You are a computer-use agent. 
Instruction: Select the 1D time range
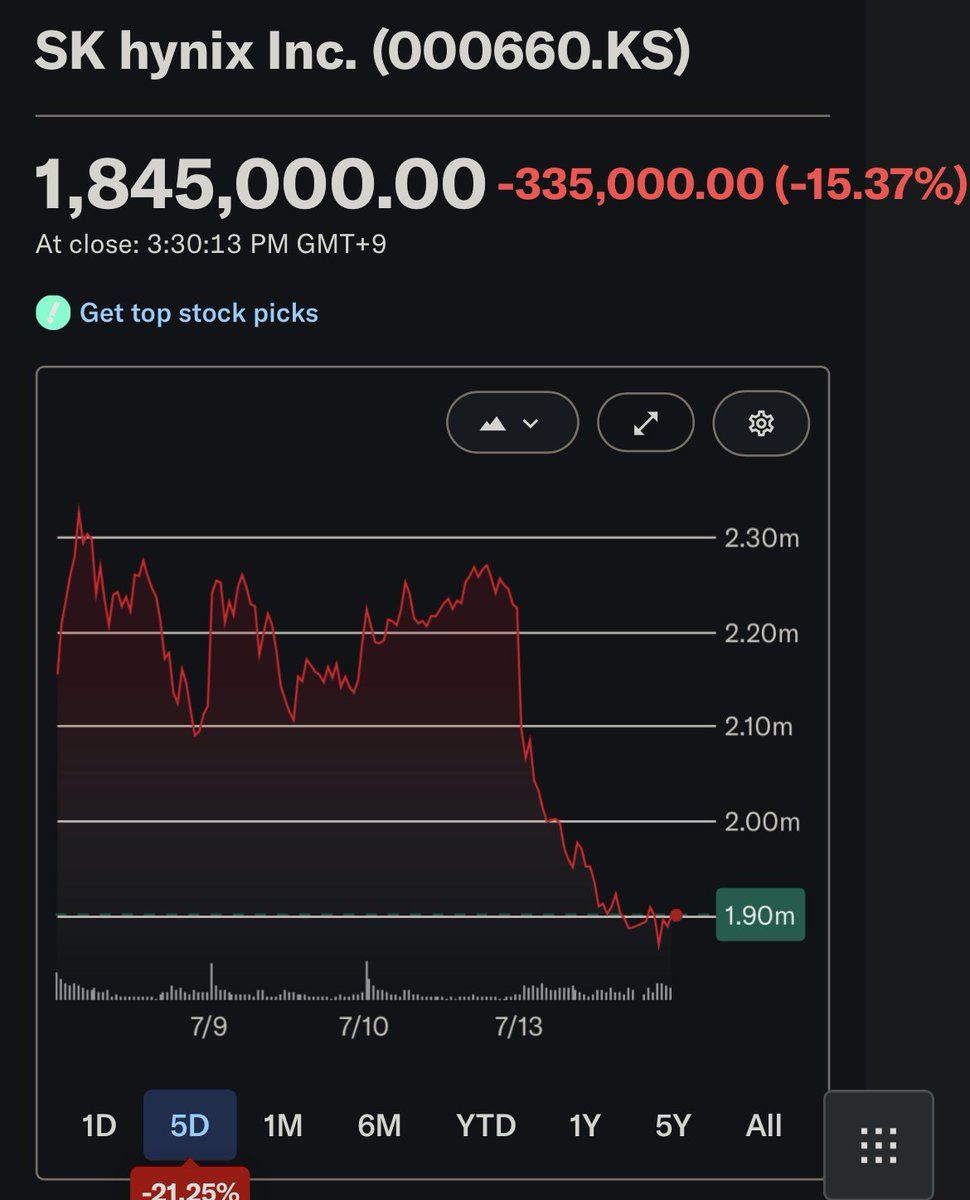(99, 1126)
